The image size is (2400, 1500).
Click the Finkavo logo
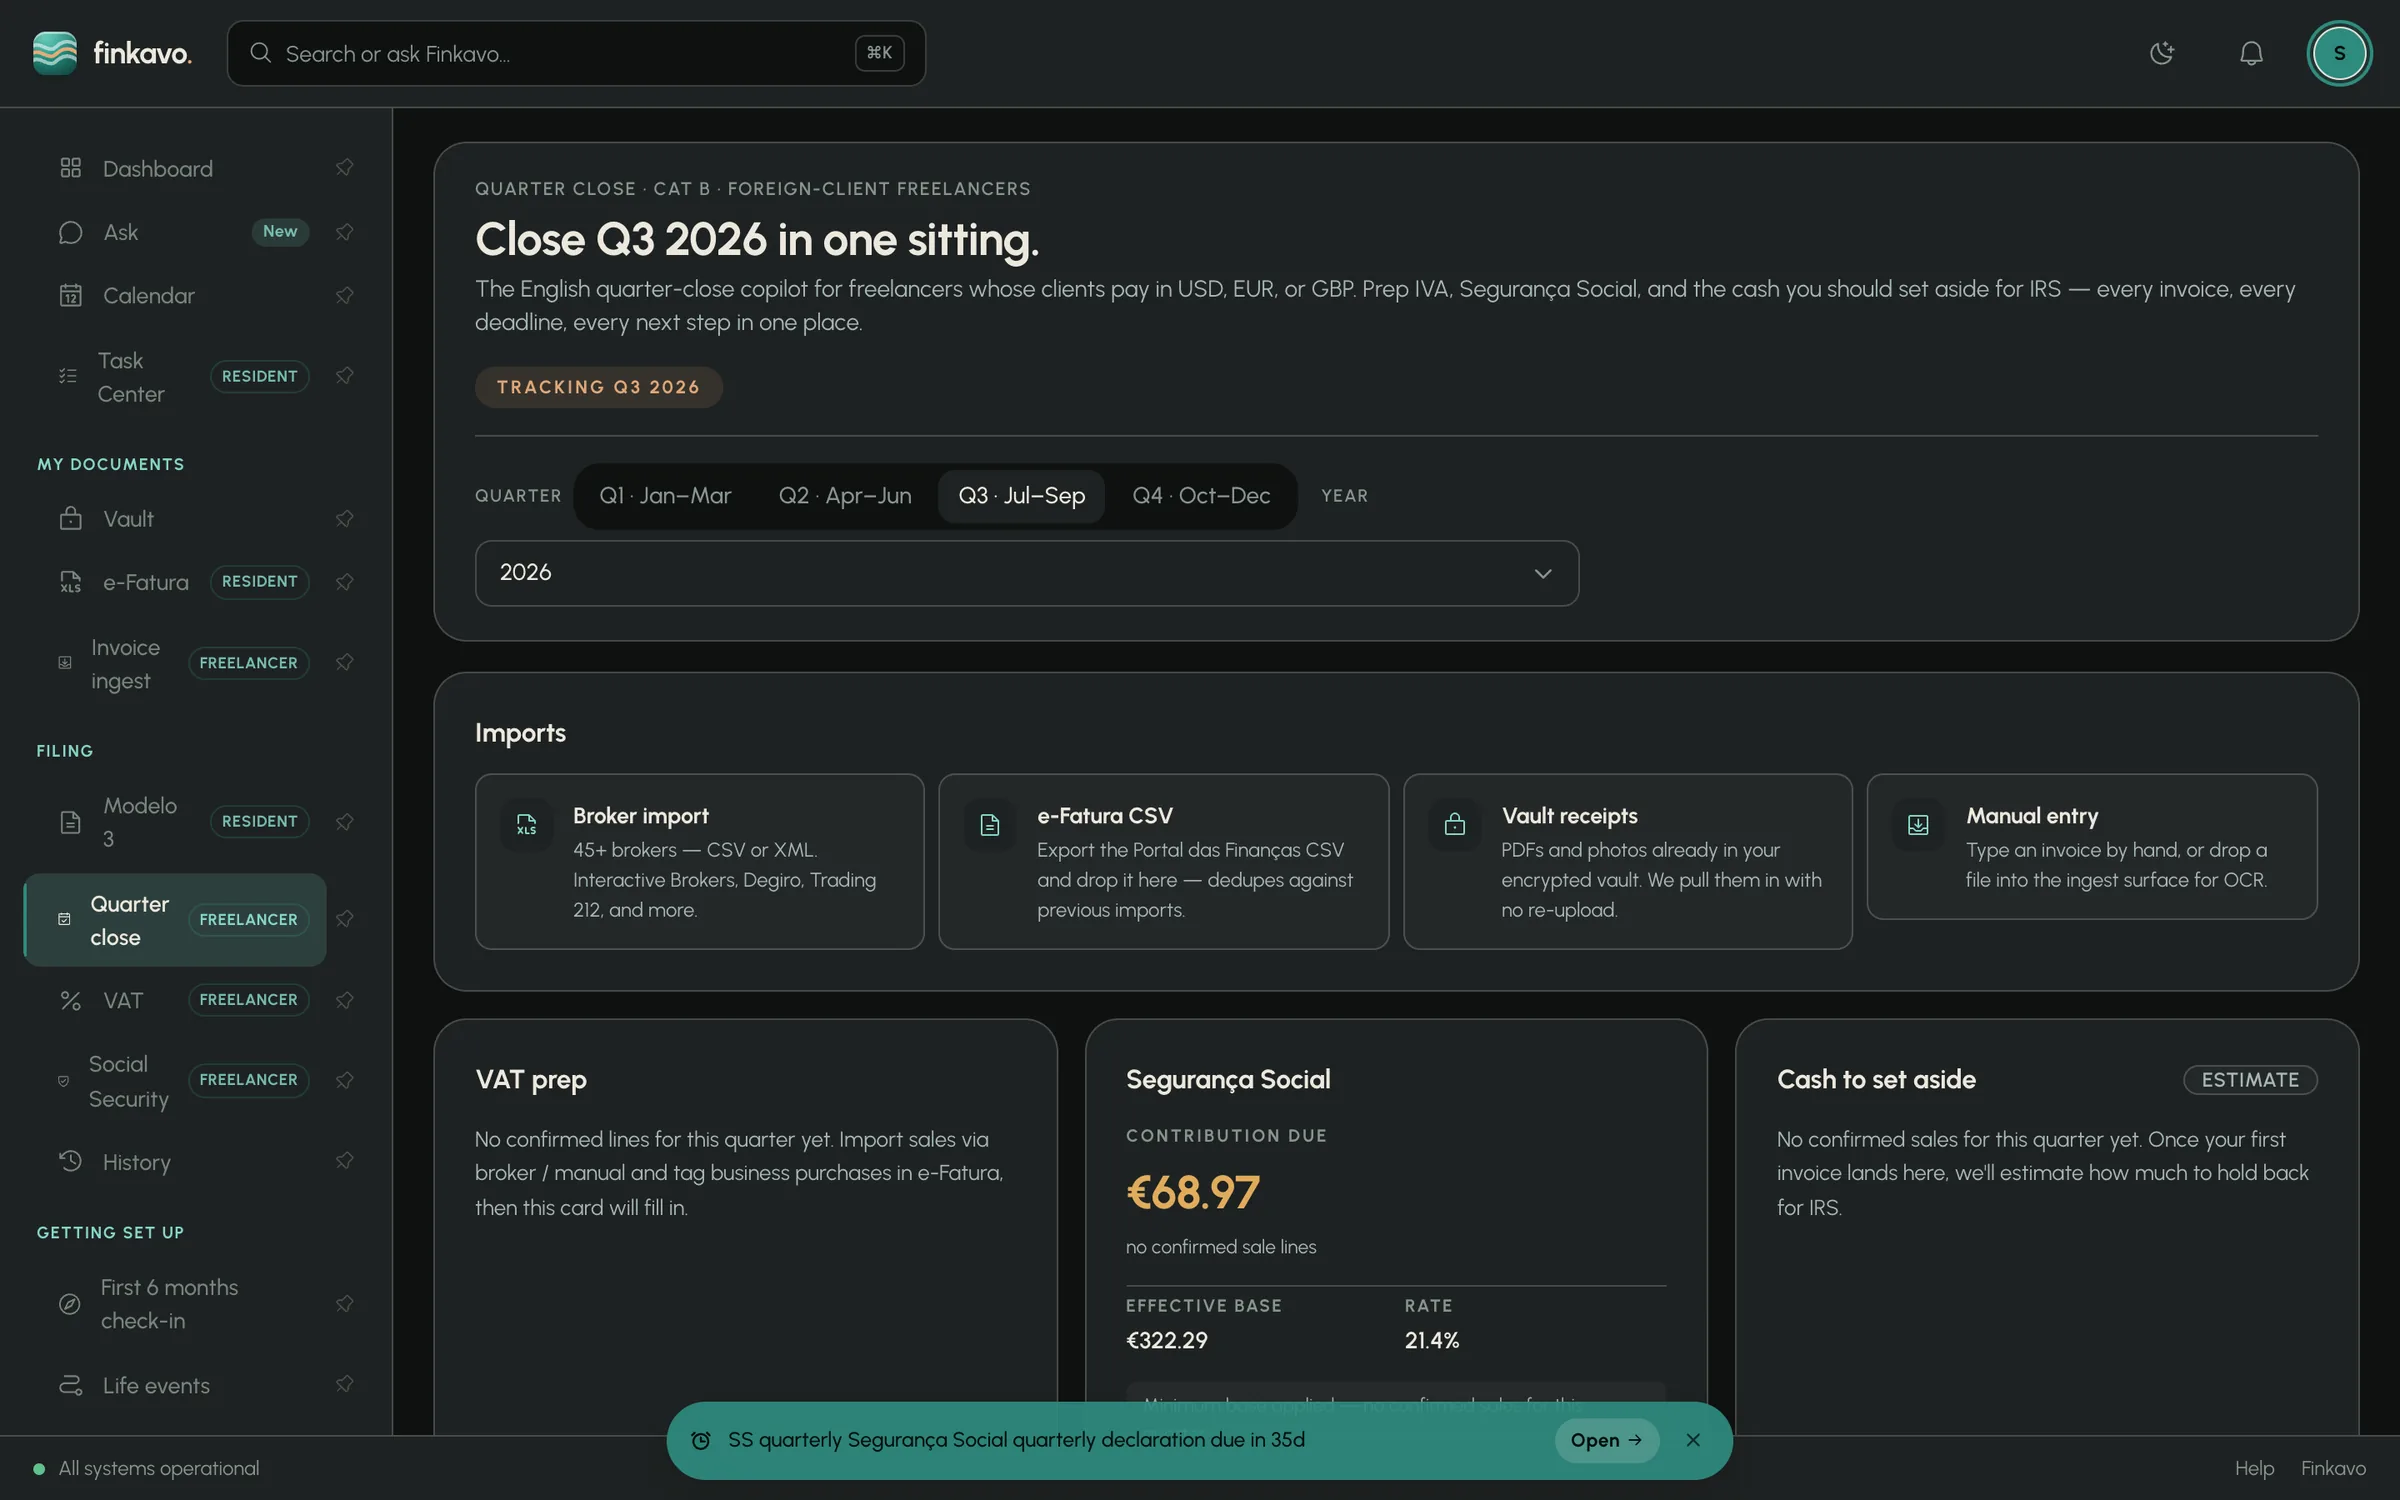pyautogui.click(x=112, y=53)
